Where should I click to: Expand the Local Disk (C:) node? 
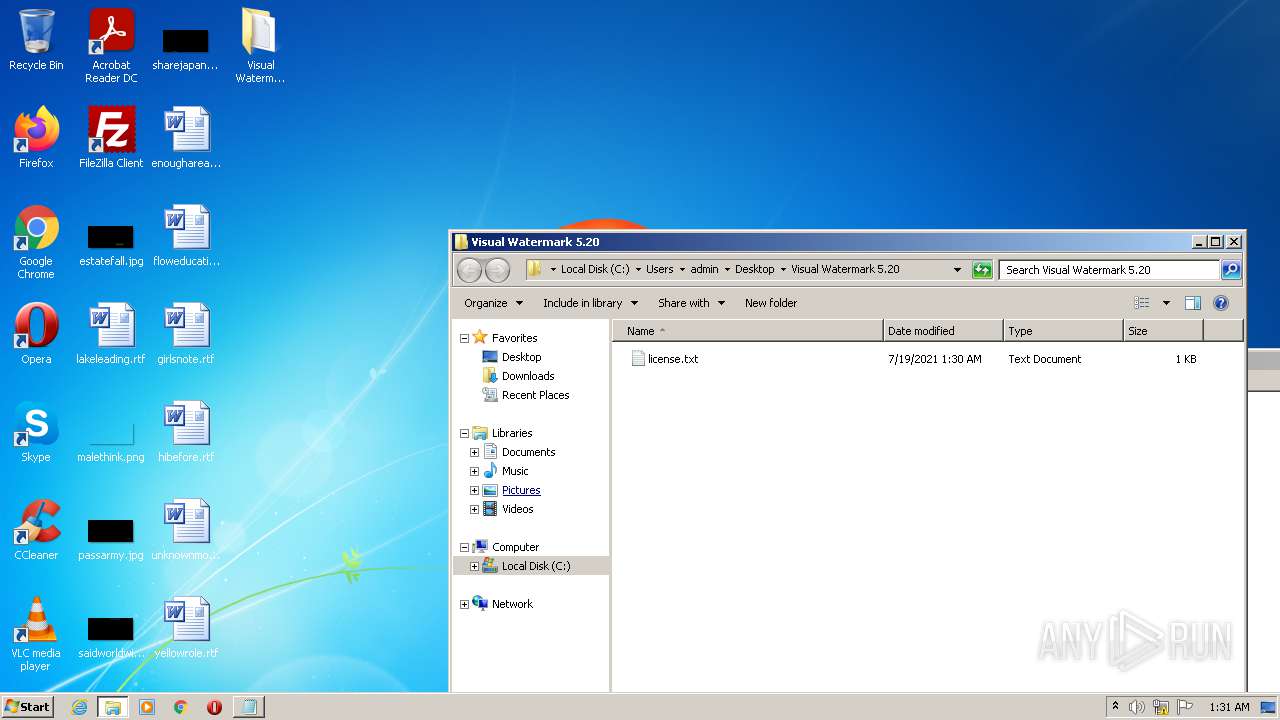pyautogui.click(x=474, y=566)
